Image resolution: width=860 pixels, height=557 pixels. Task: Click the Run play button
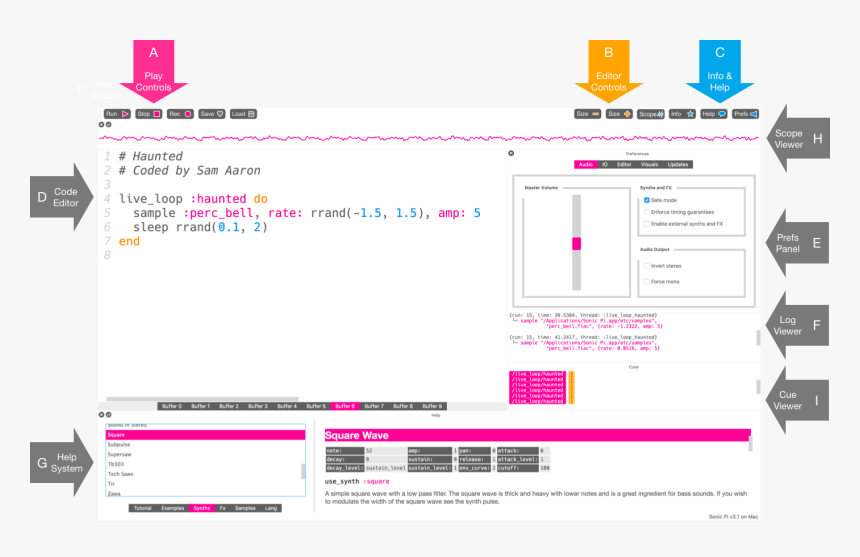pos(117,114)
